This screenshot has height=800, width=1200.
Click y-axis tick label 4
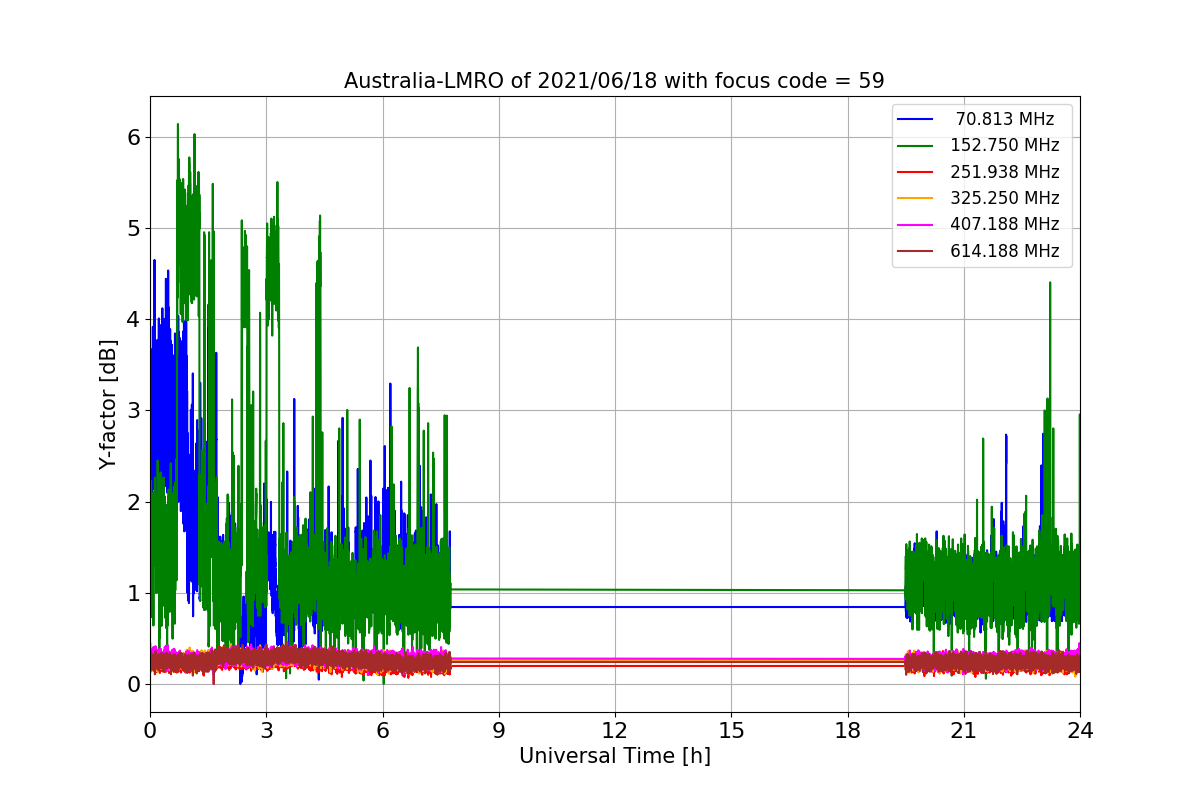[x=134, y=320]
